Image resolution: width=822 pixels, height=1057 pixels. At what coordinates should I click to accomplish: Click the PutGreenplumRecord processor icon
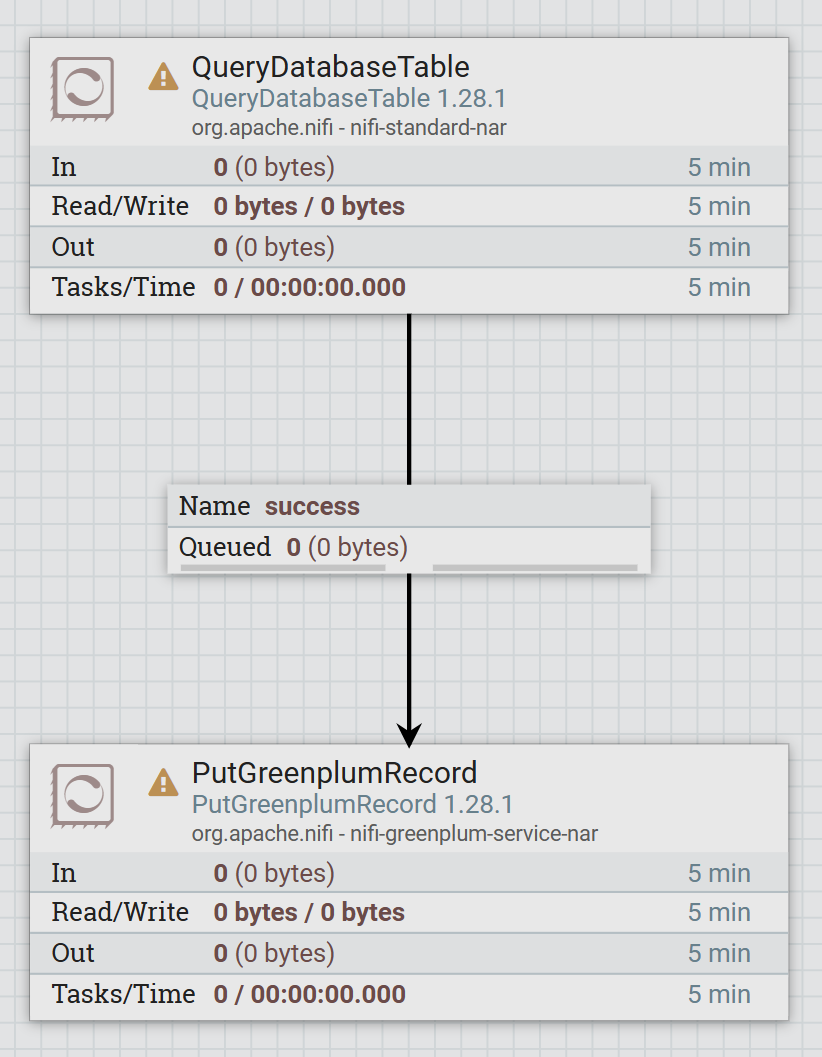tap(82, 795)
